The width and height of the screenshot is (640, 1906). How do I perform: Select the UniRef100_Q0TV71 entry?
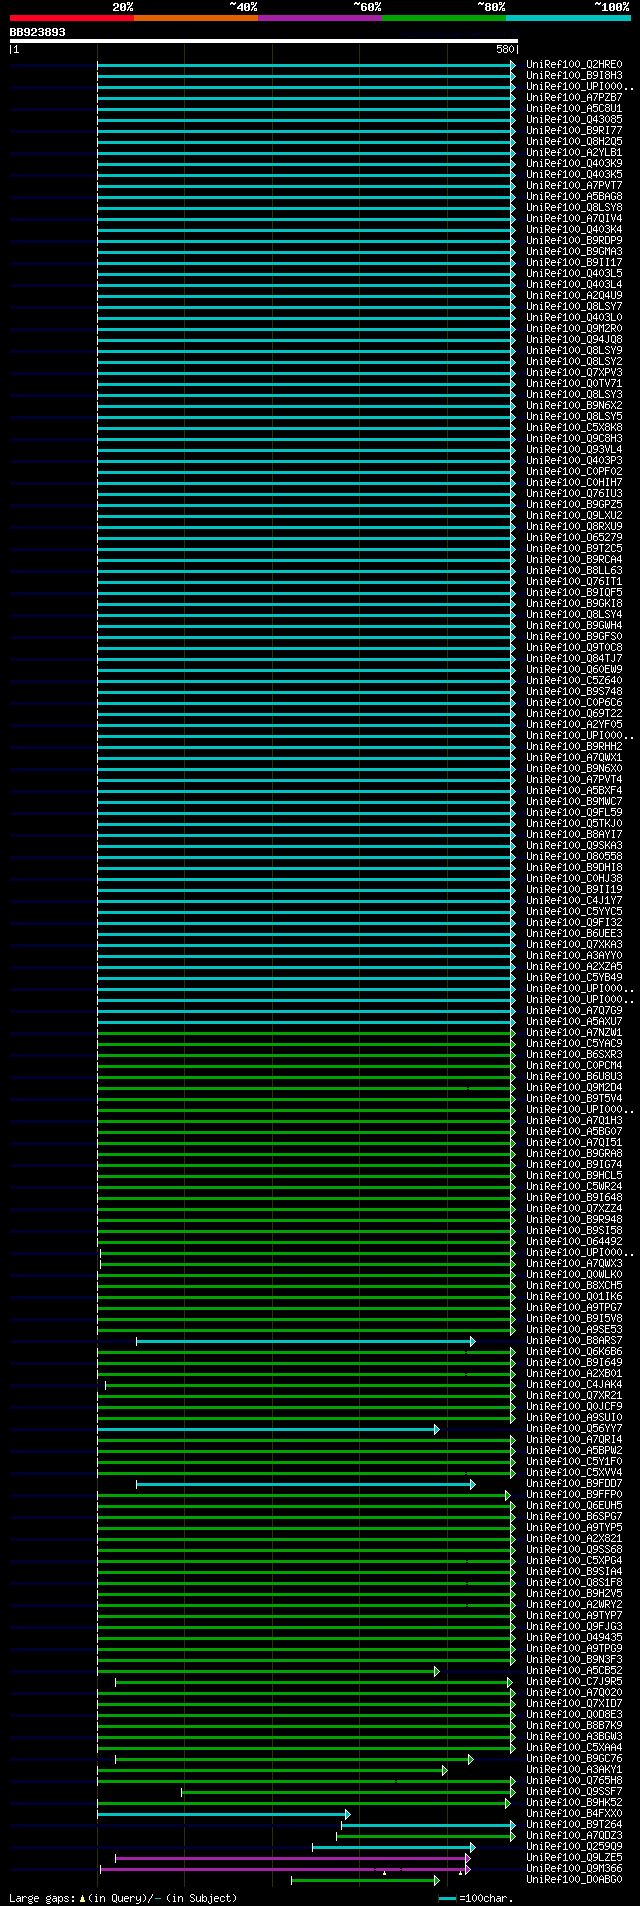coord(574,384)
